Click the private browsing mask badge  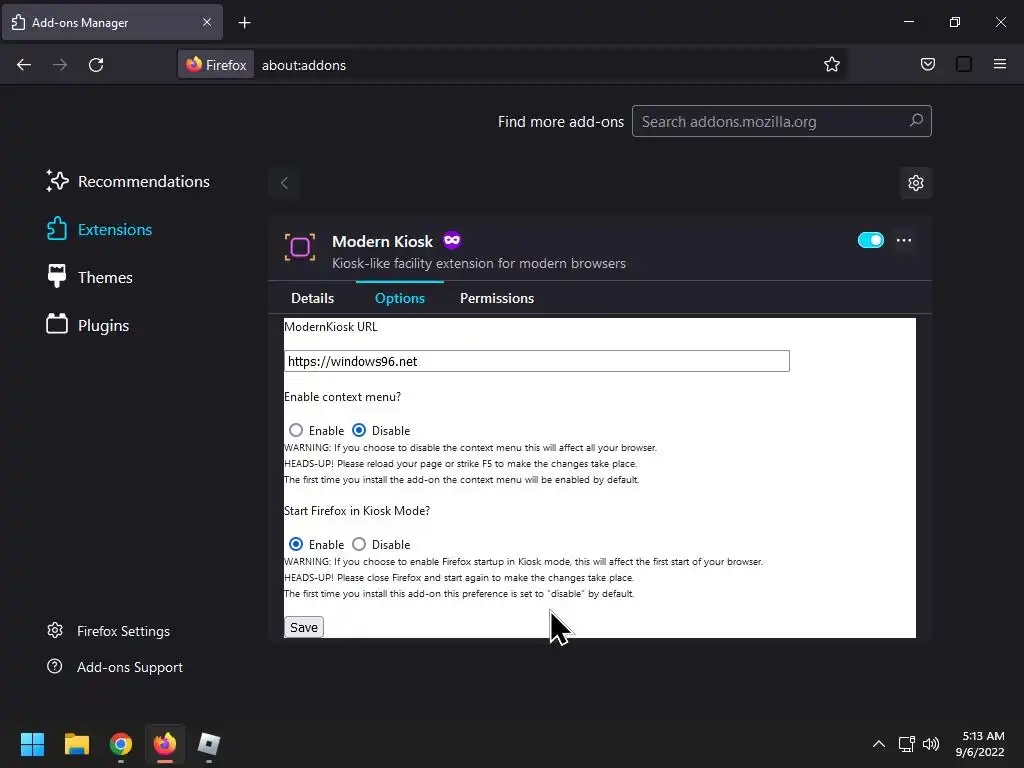[x=452, y=240]
